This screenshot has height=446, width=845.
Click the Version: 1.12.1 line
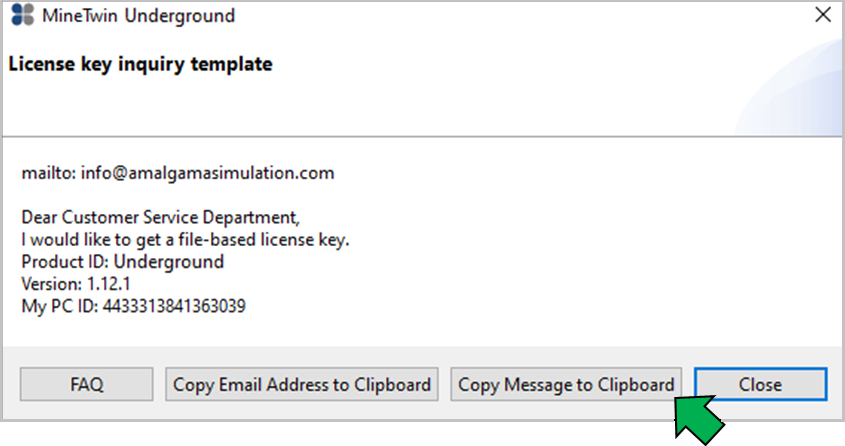coord(76,284)
